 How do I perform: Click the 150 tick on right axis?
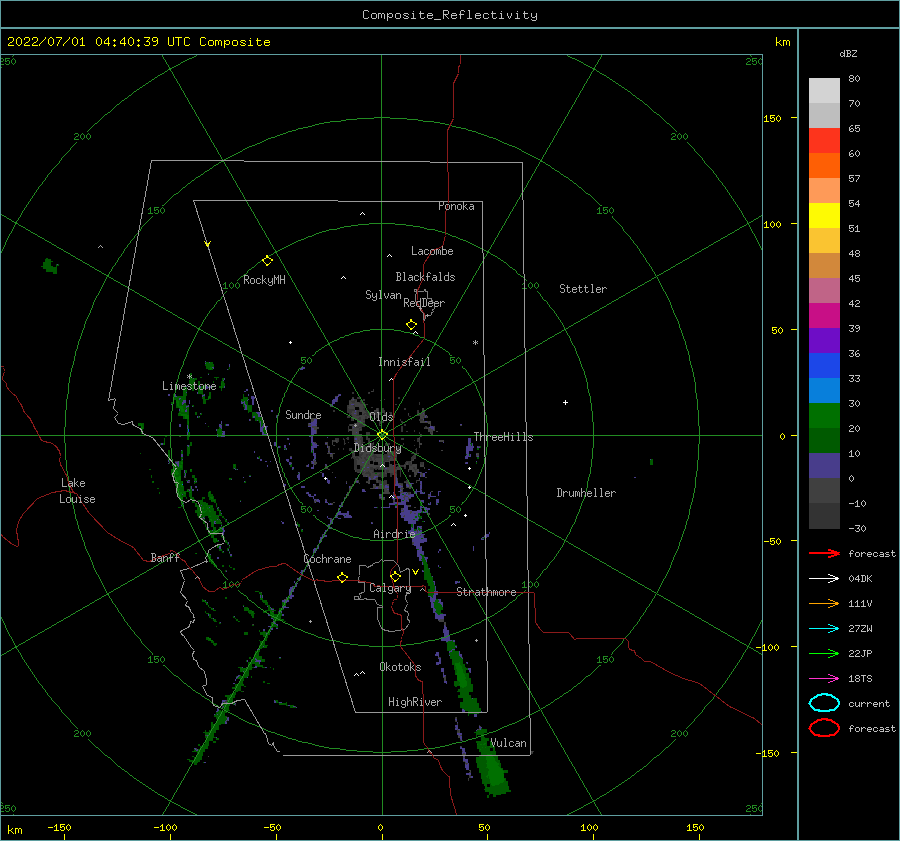pyautogui.click(x=772, y=118)
